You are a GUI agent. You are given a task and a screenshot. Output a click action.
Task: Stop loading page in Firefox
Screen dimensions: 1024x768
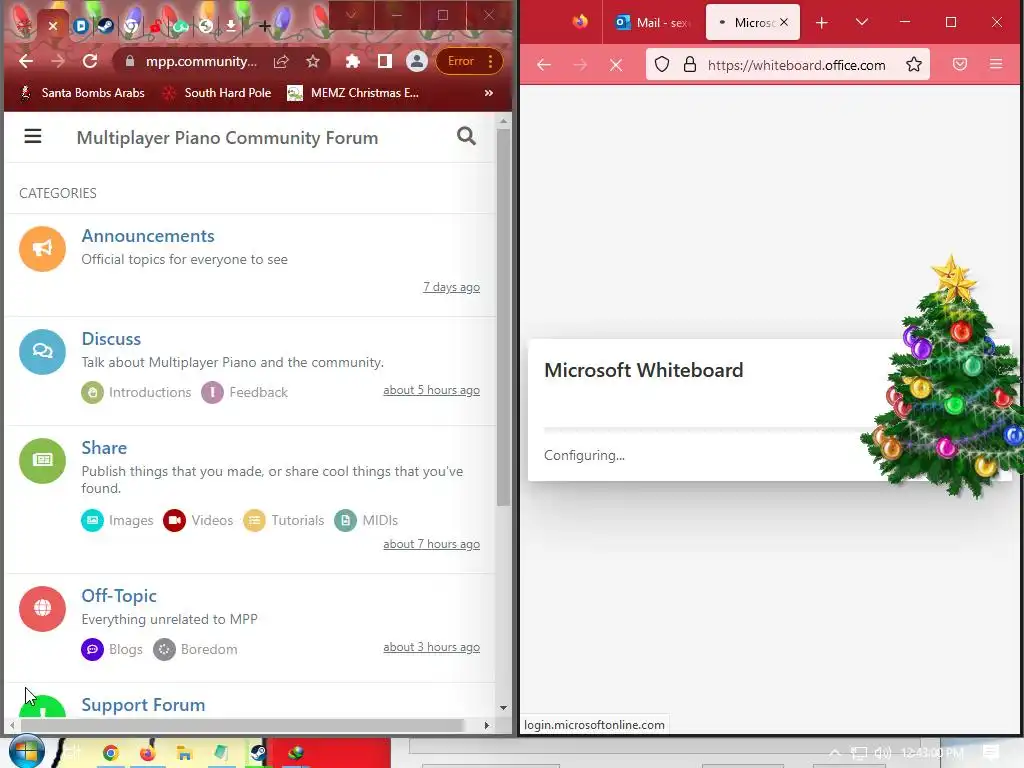(616, 65)
